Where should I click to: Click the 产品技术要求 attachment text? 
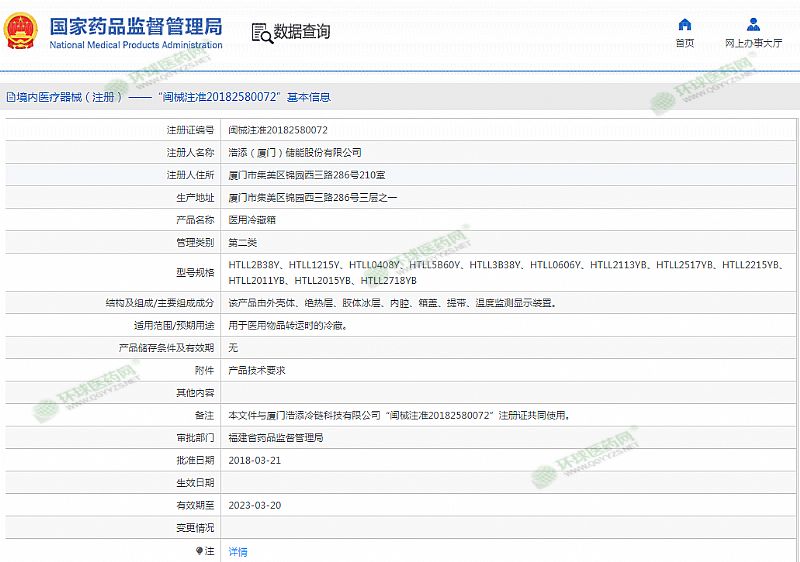(x=257, y=370)
